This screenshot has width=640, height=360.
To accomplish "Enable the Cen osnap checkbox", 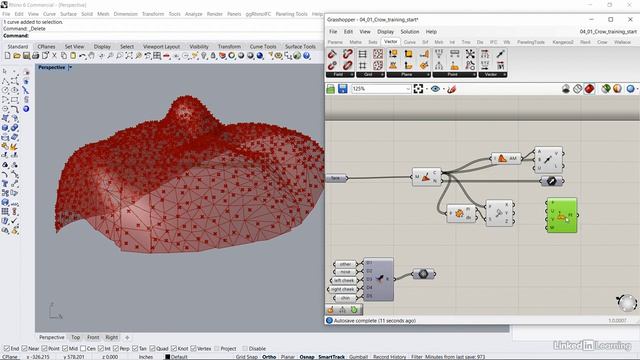I will [x=83, y=349].
